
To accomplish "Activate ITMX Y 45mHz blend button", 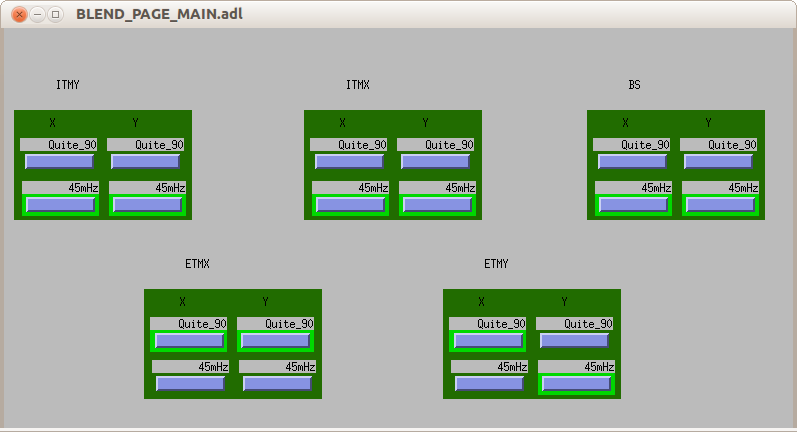I will [x=436, y=204].
